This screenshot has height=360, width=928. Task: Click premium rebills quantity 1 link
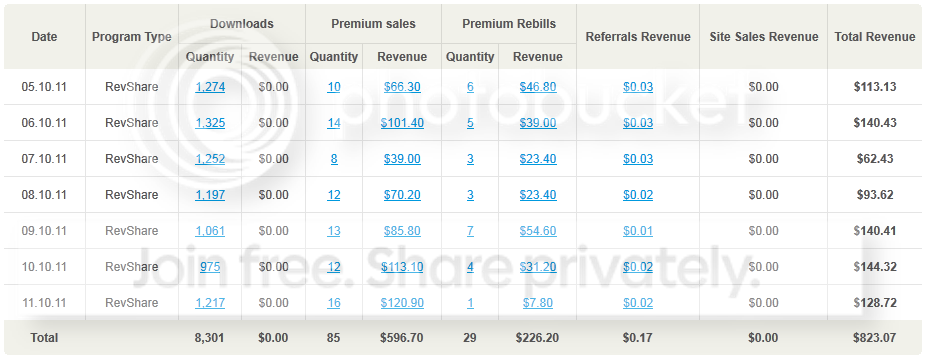coord(470,303)
